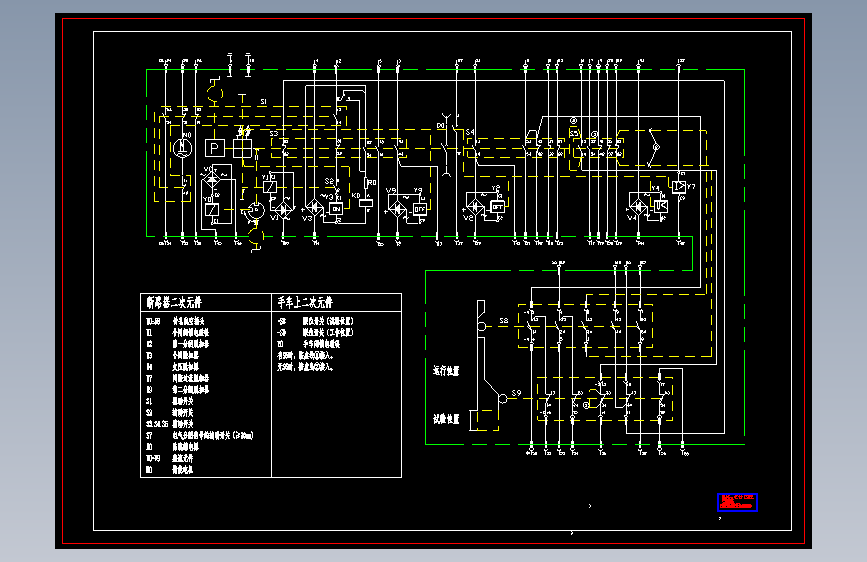Select the S7 row in the legend table
This screenshot has height=562, width=867.
200,435
